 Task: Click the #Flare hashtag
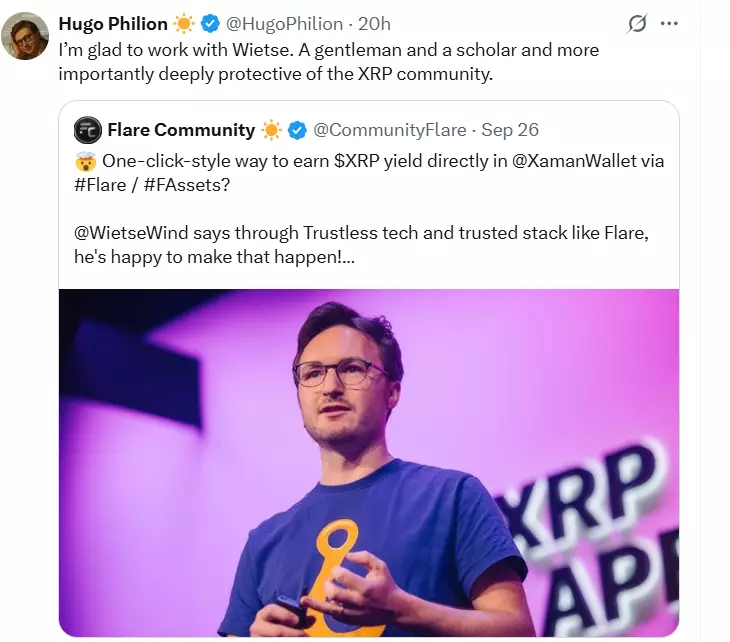[x=100, y=185]
